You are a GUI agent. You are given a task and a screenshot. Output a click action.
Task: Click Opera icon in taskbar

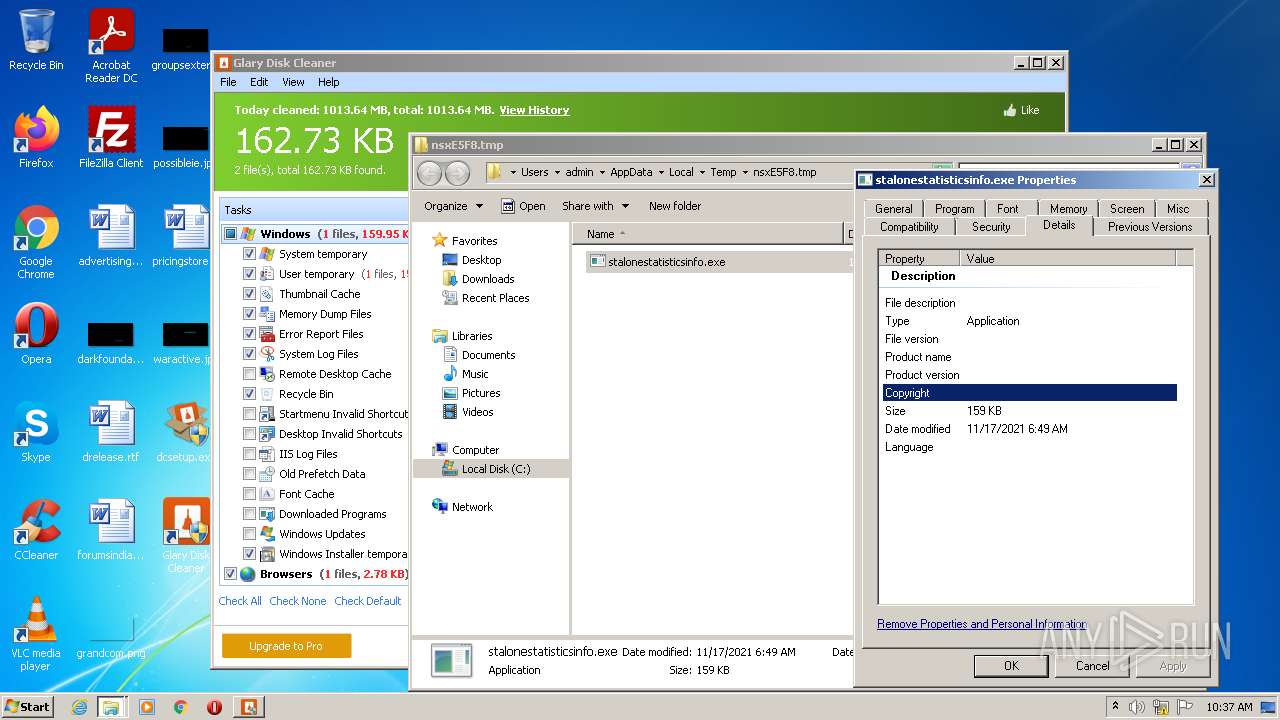point(214,707)
